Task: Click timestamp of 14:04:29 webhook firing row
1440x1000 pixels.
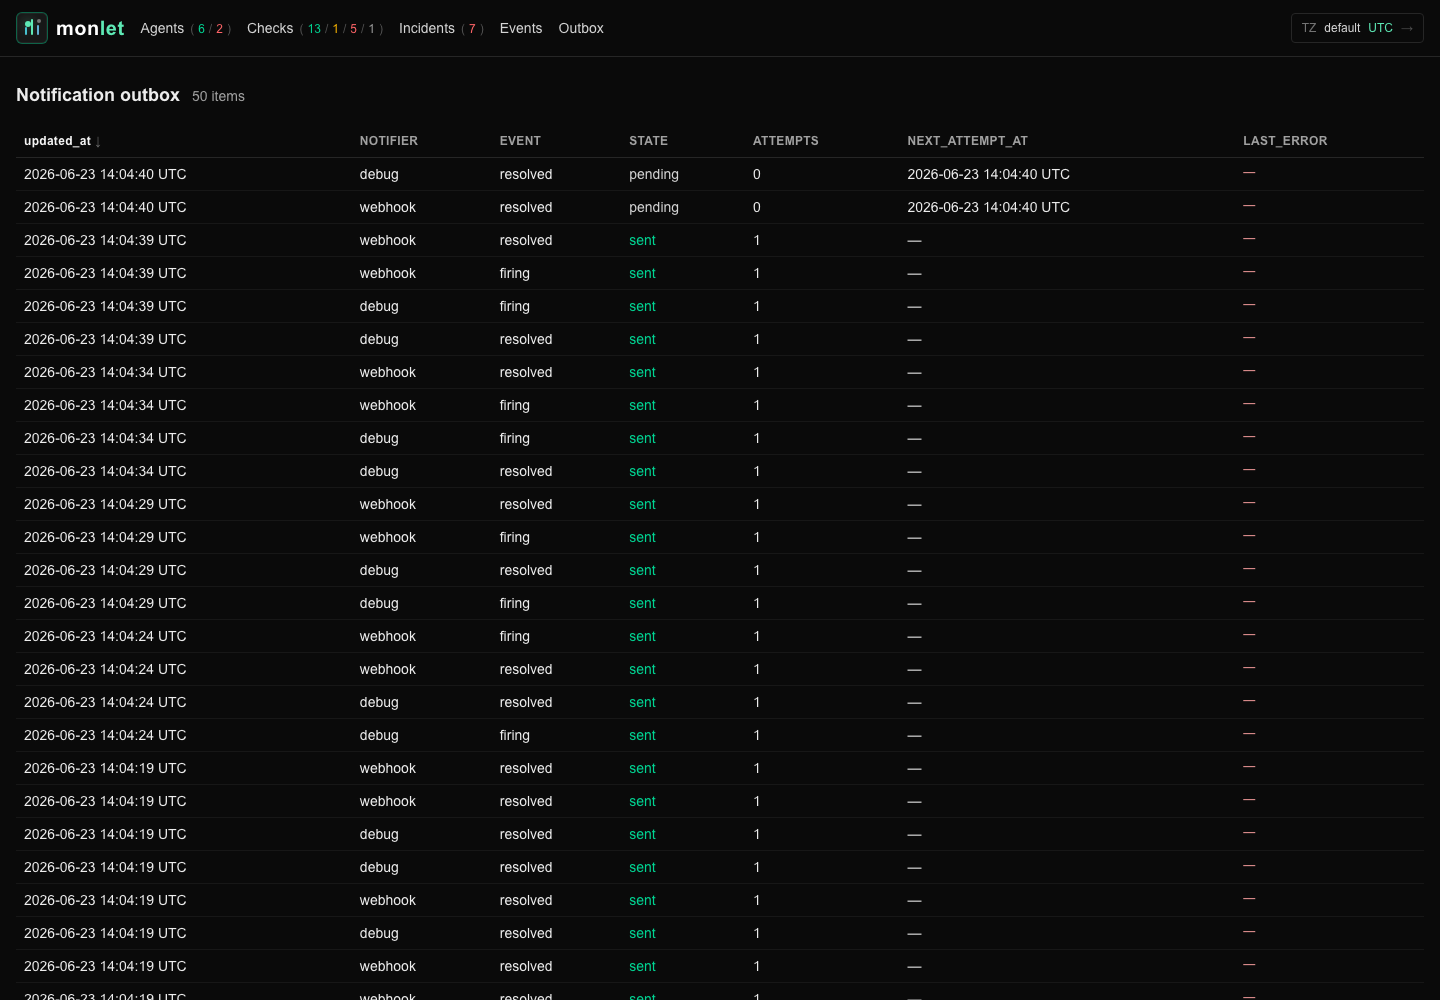Action: pyautogui.click(x=105, y=537)
